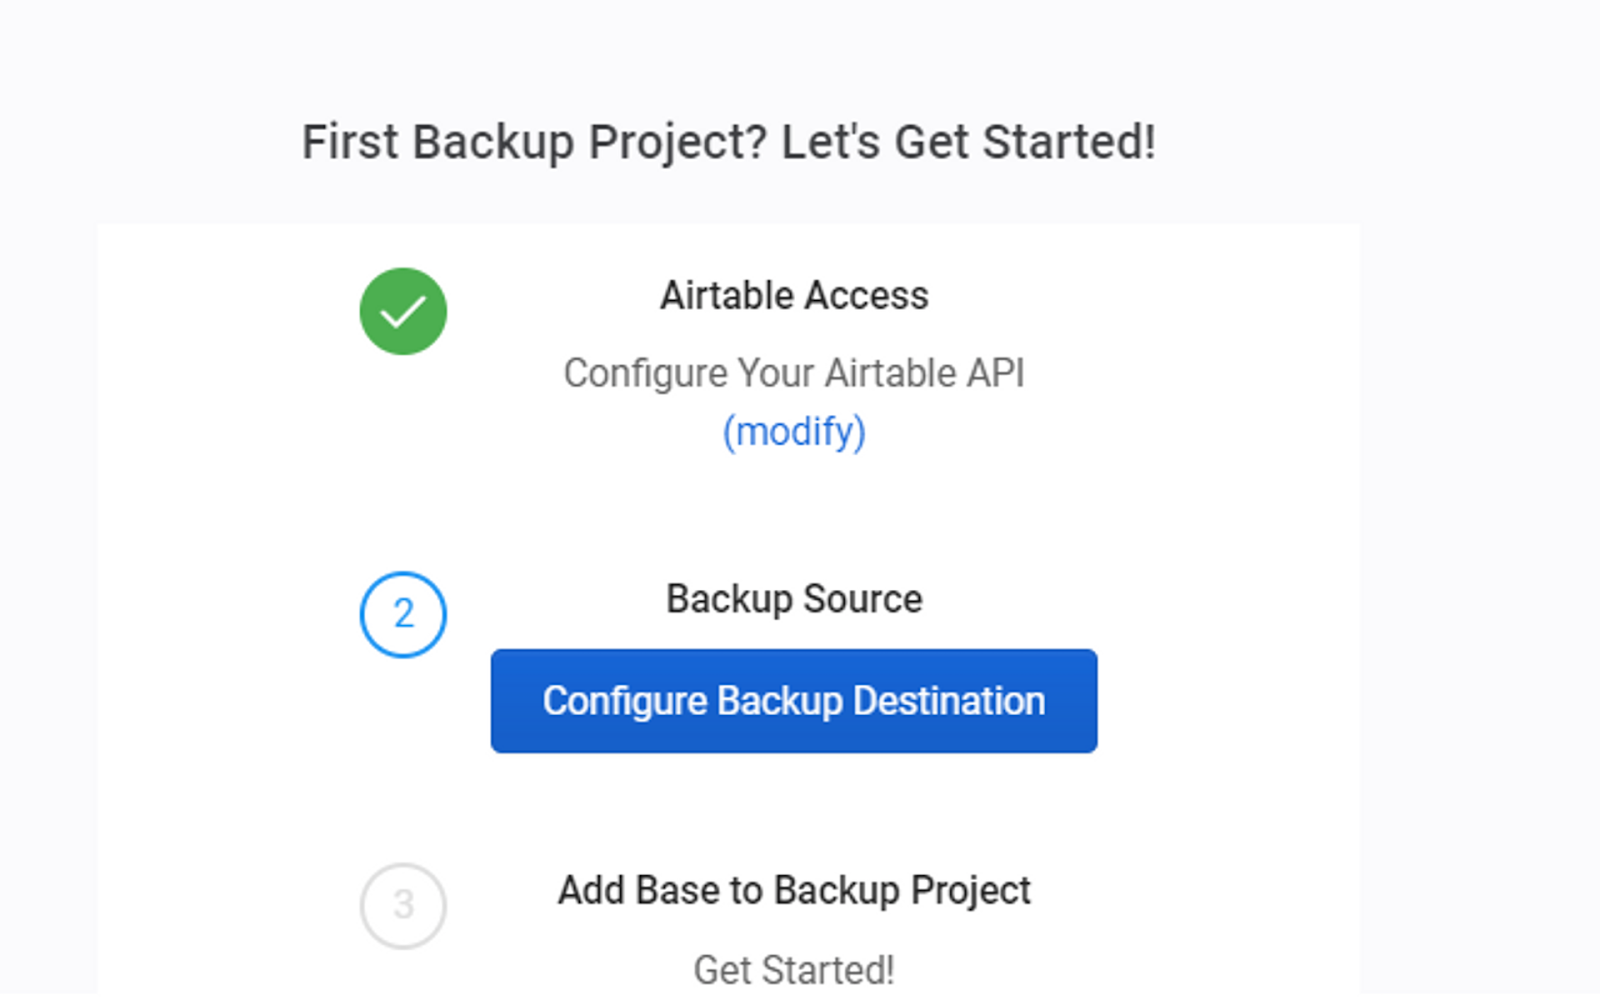Click the blue modify hyperlink under Airtable API
The width and height of the screenshot is (1600, 1005).
[x=794, y=432]
